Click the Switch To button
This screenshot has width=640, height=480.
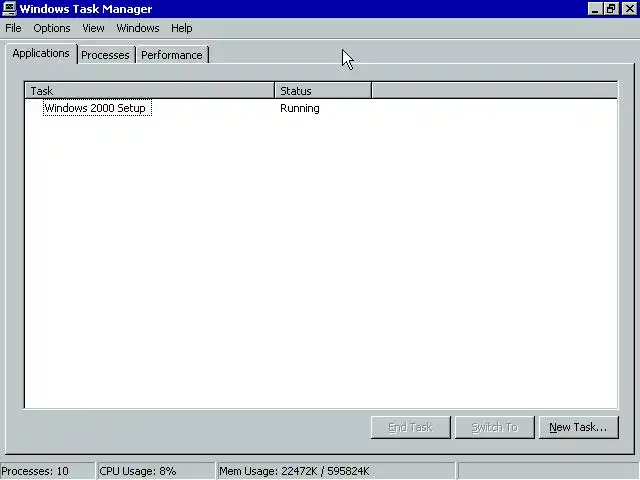pyautogui.click(x=495, y=427)
